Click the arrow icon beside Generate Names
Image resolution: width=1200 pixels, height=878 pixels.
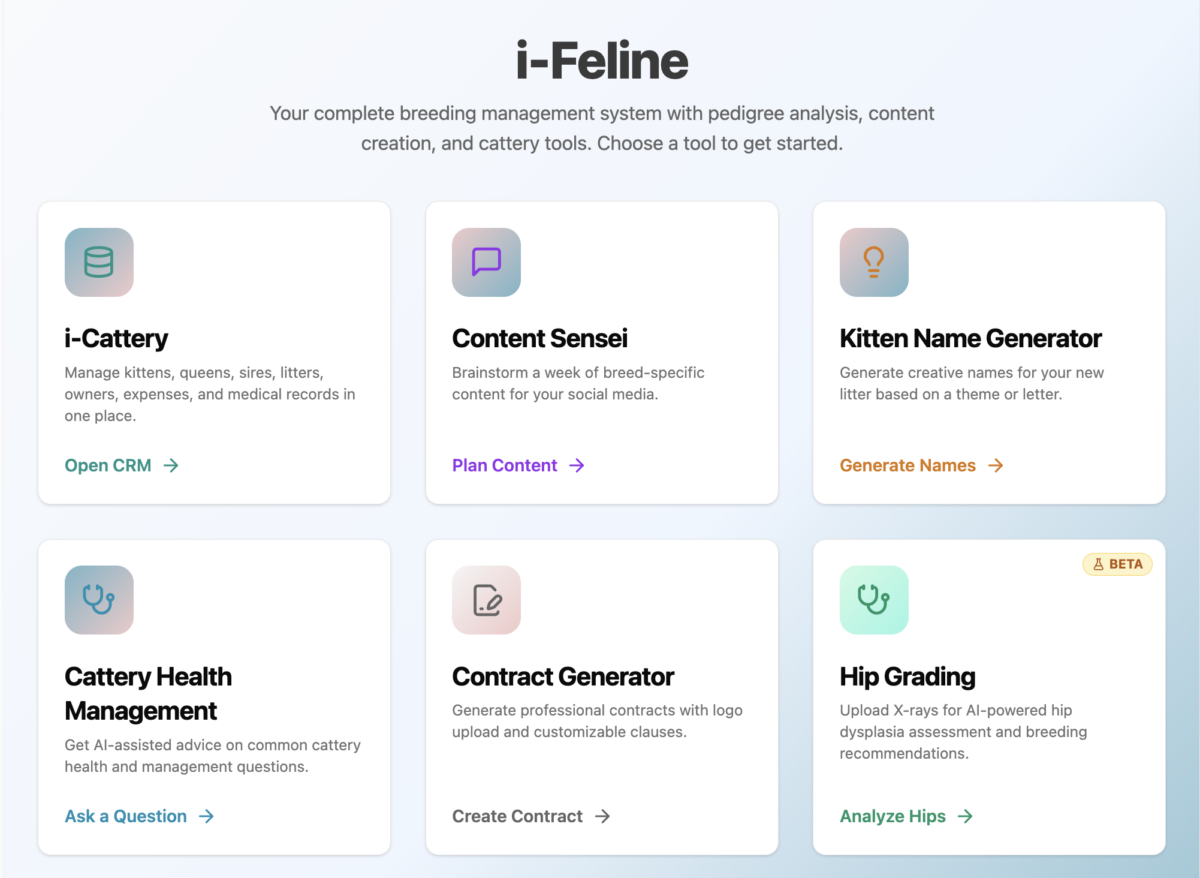(x=996, y=465)
